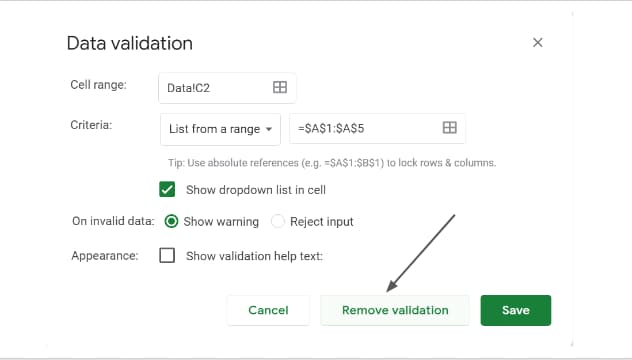632x360 pixels.
Task: Click the Appearance: label
Action: click(105, 256)
